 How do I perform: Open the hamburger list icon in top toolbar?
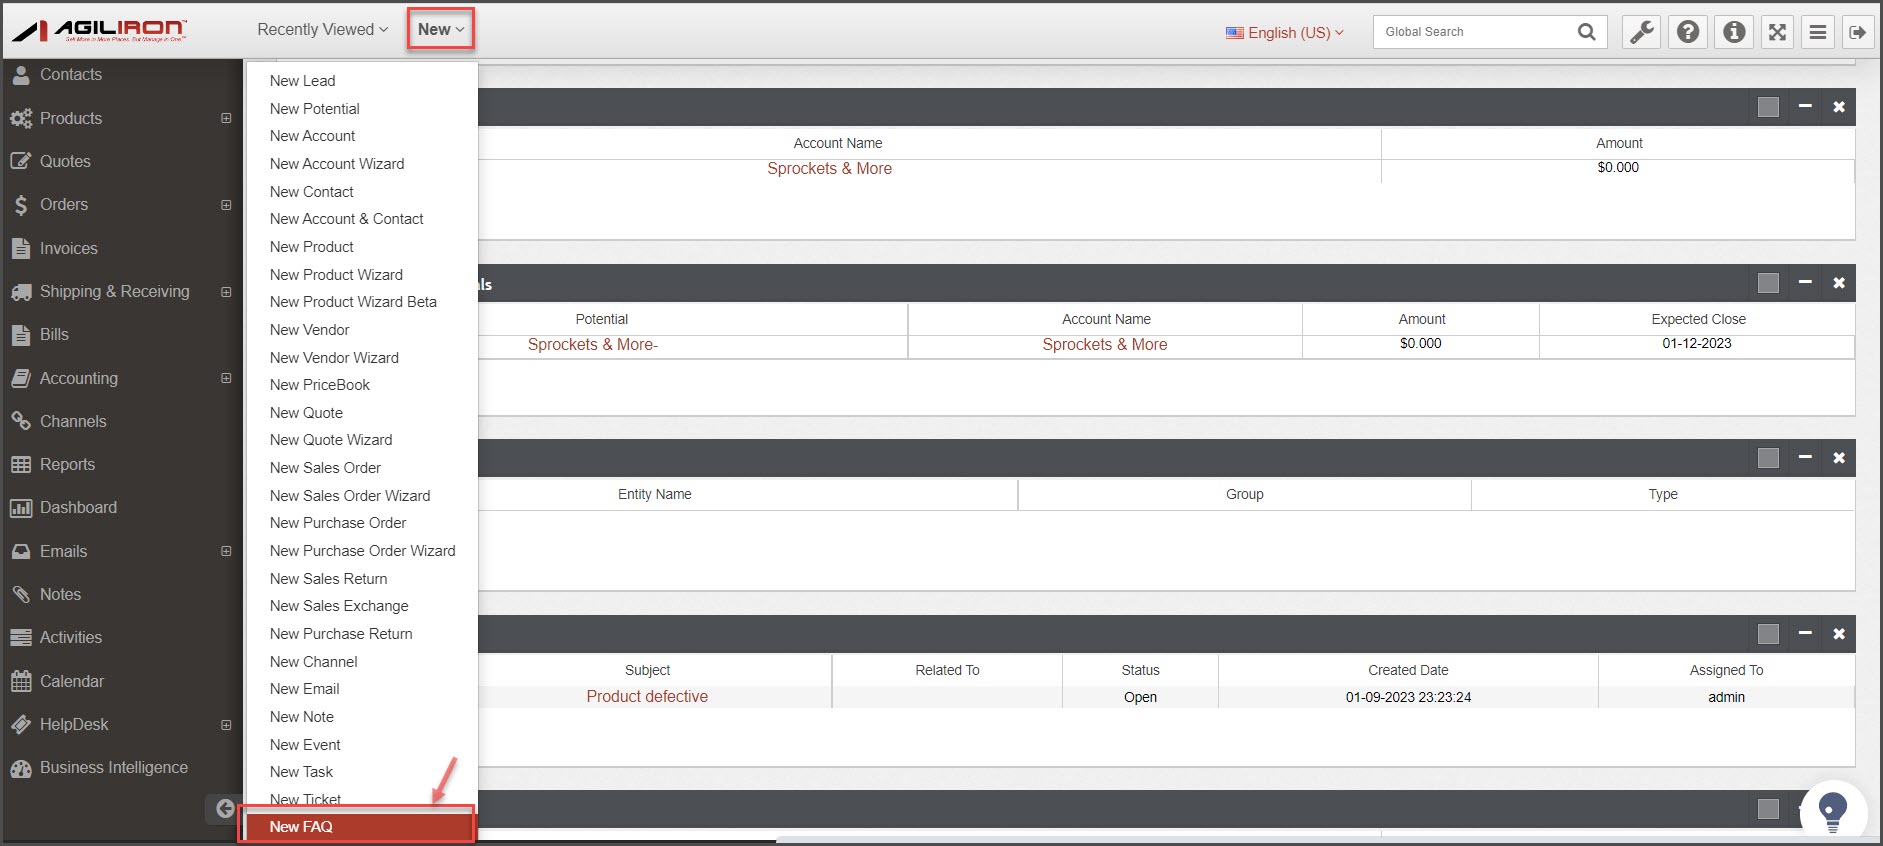(x=1818, y=32)
